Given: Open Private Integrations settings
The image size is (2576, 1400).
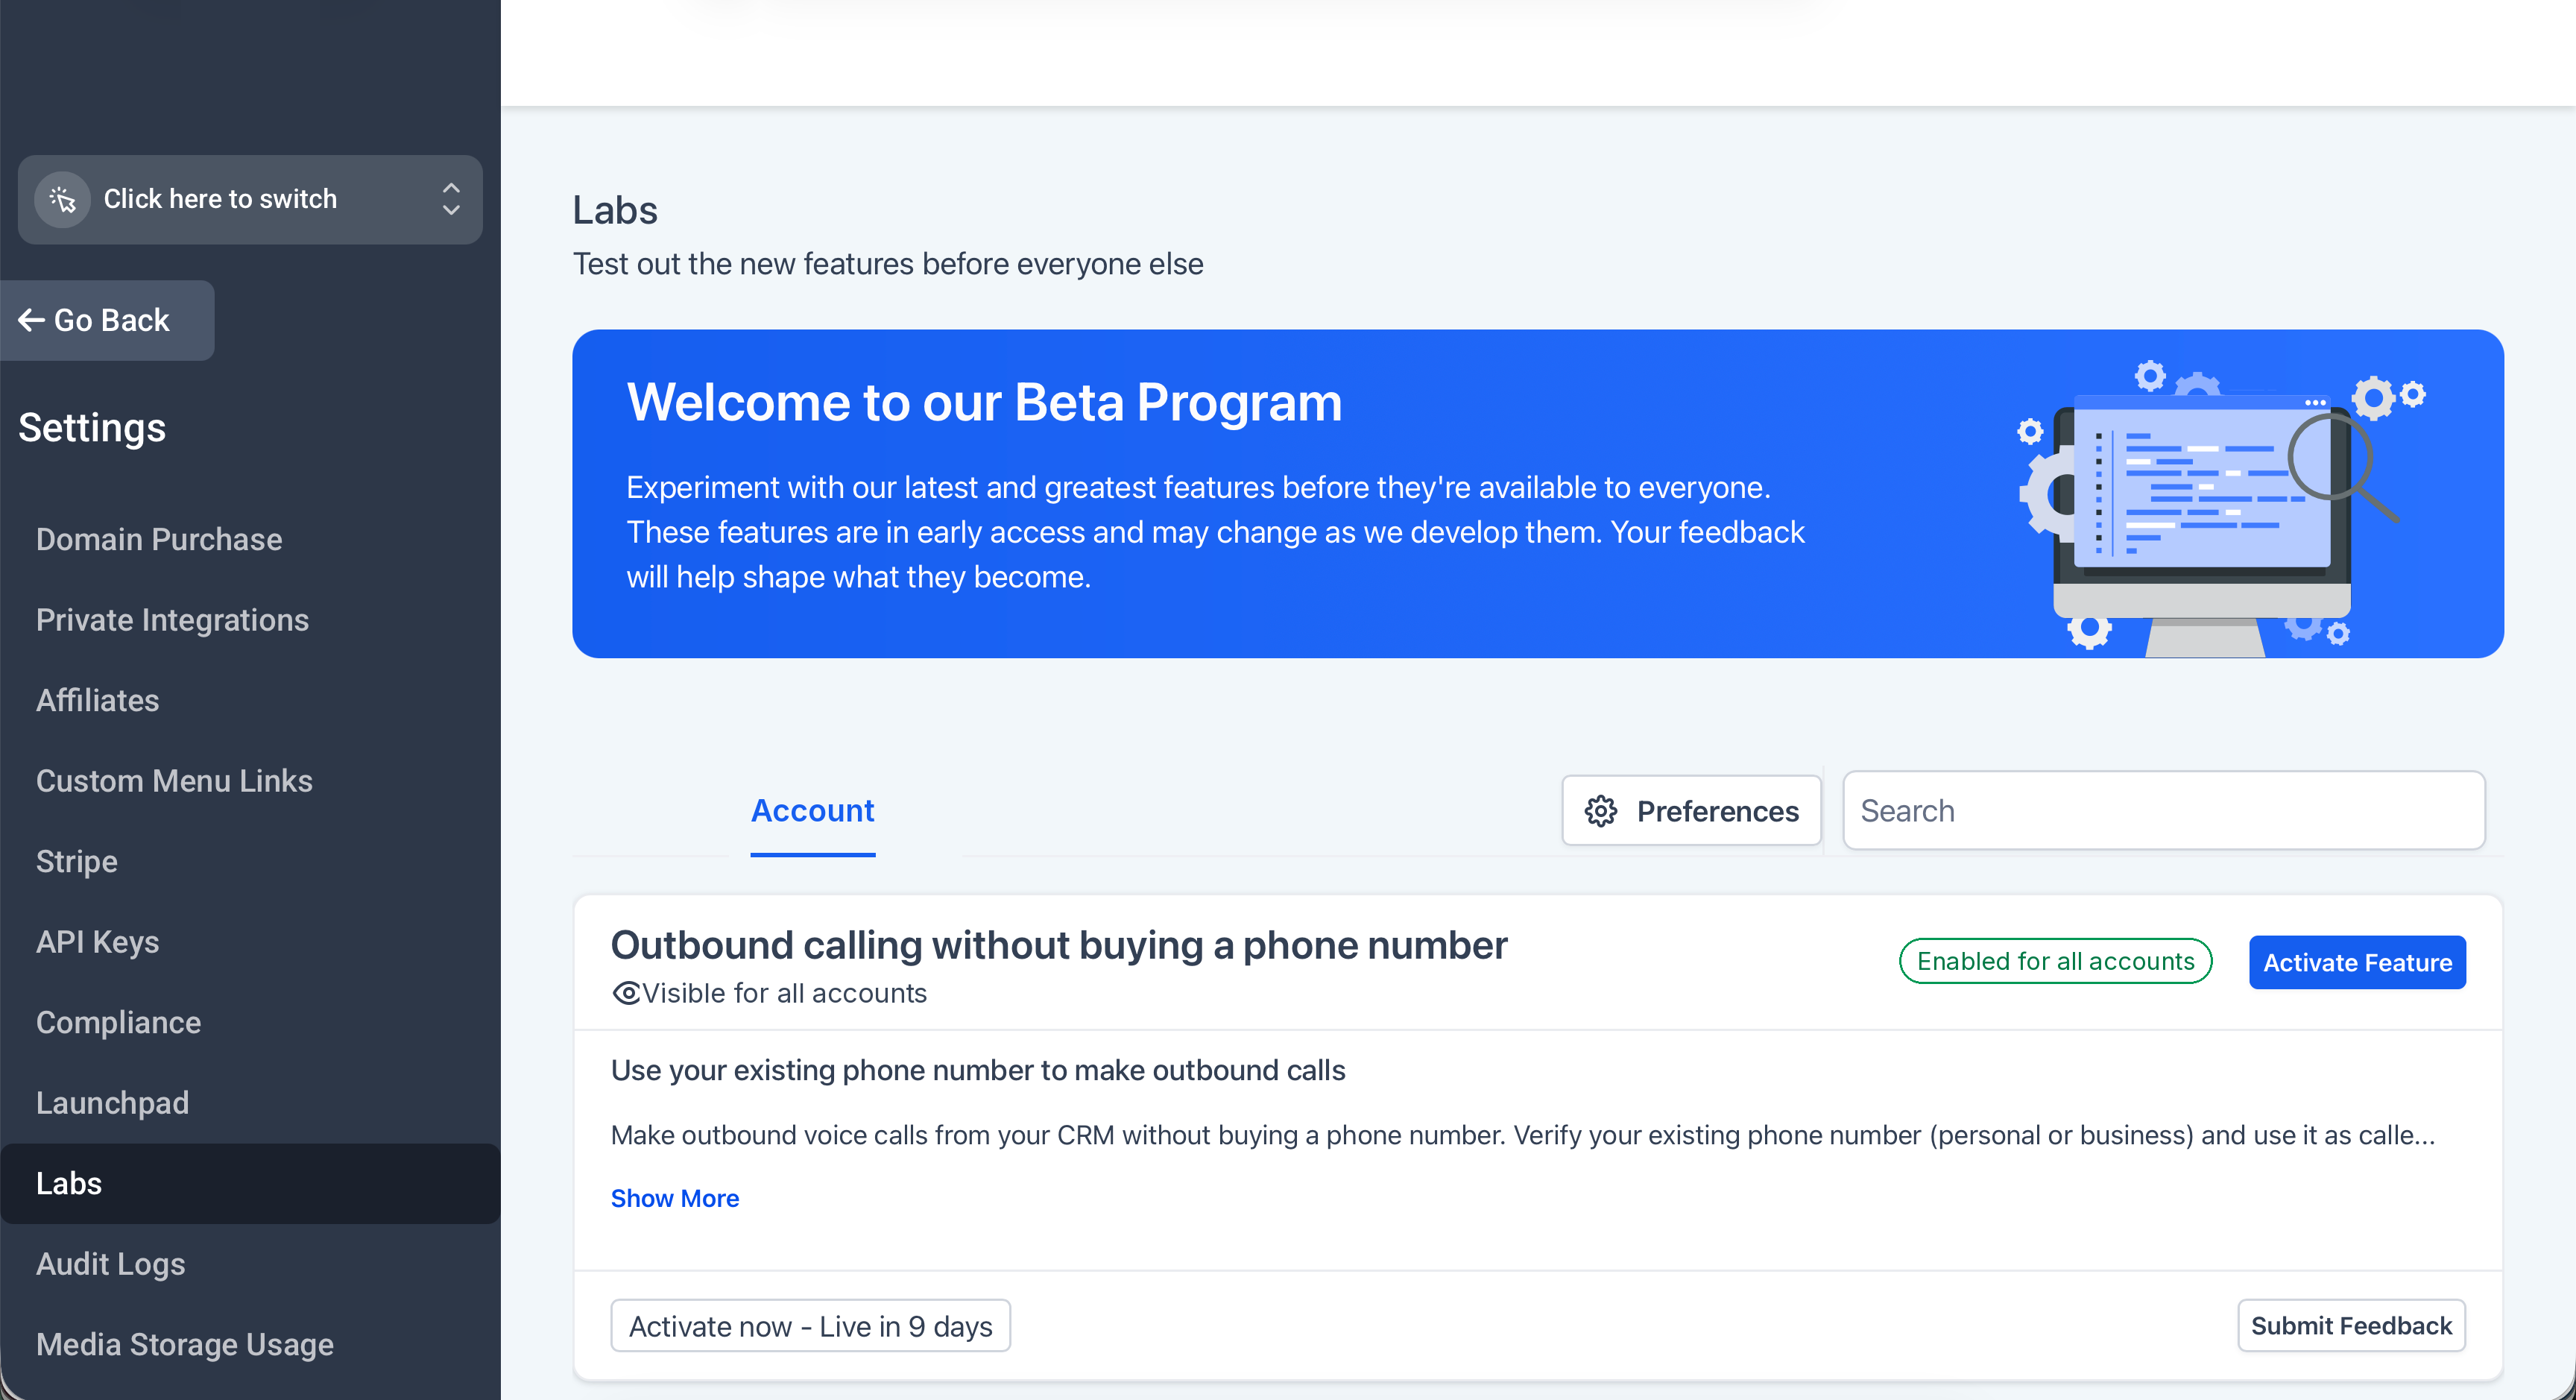Looking at the screenshot, I should (x=172, y=620).
